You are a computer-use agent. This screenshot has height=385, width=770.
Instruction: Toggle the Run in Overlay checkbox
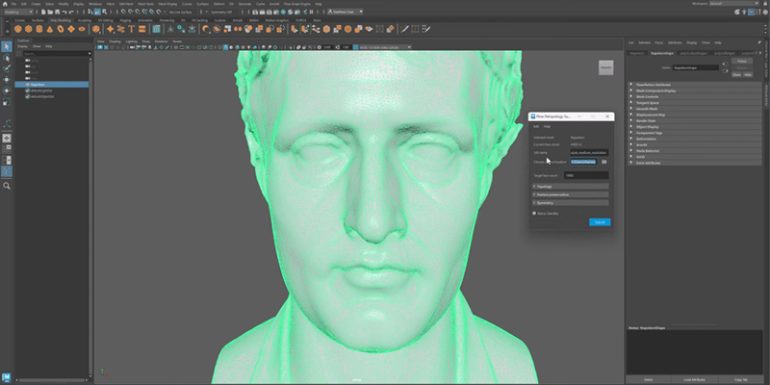pos(534,213)
